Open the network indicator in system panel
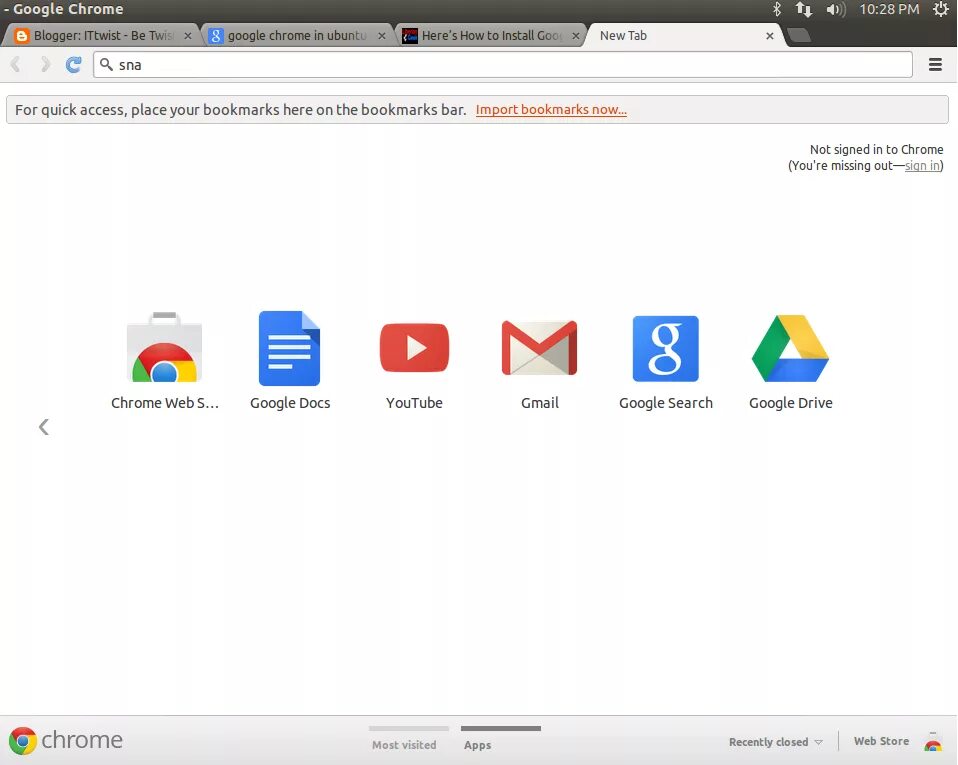 [x=803, y=9]
